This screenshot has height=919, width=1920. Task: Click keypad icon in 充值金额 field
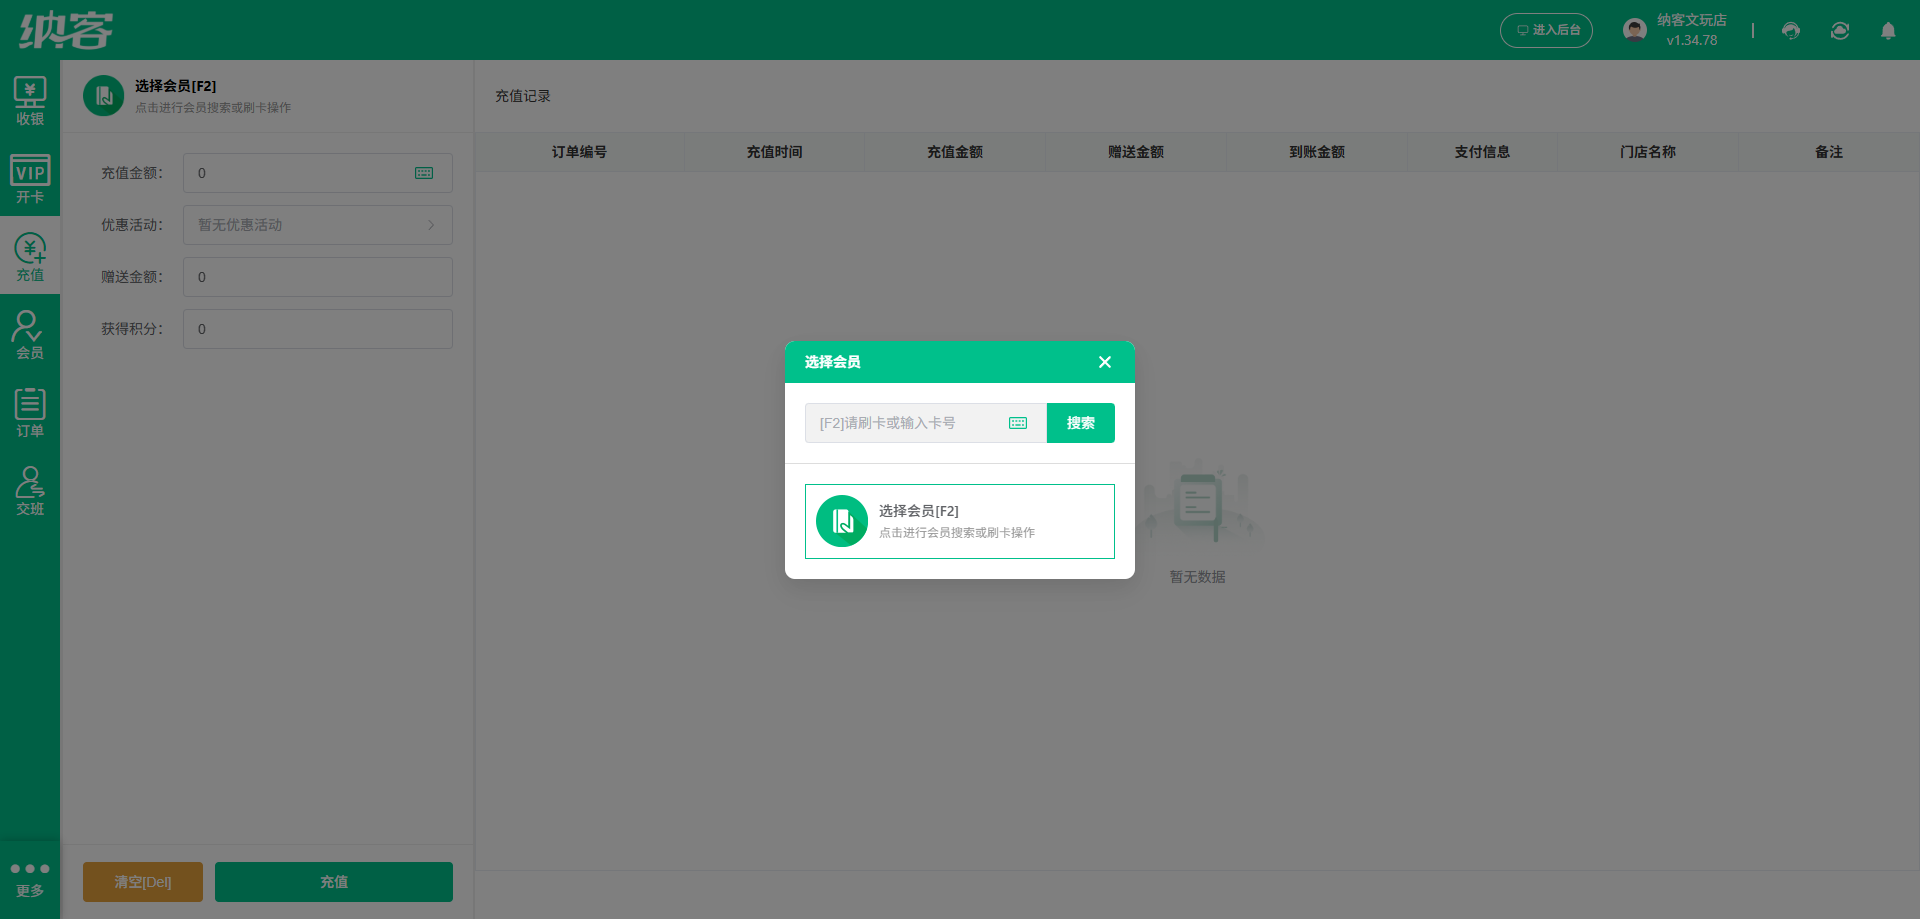(x=424, y=173)
